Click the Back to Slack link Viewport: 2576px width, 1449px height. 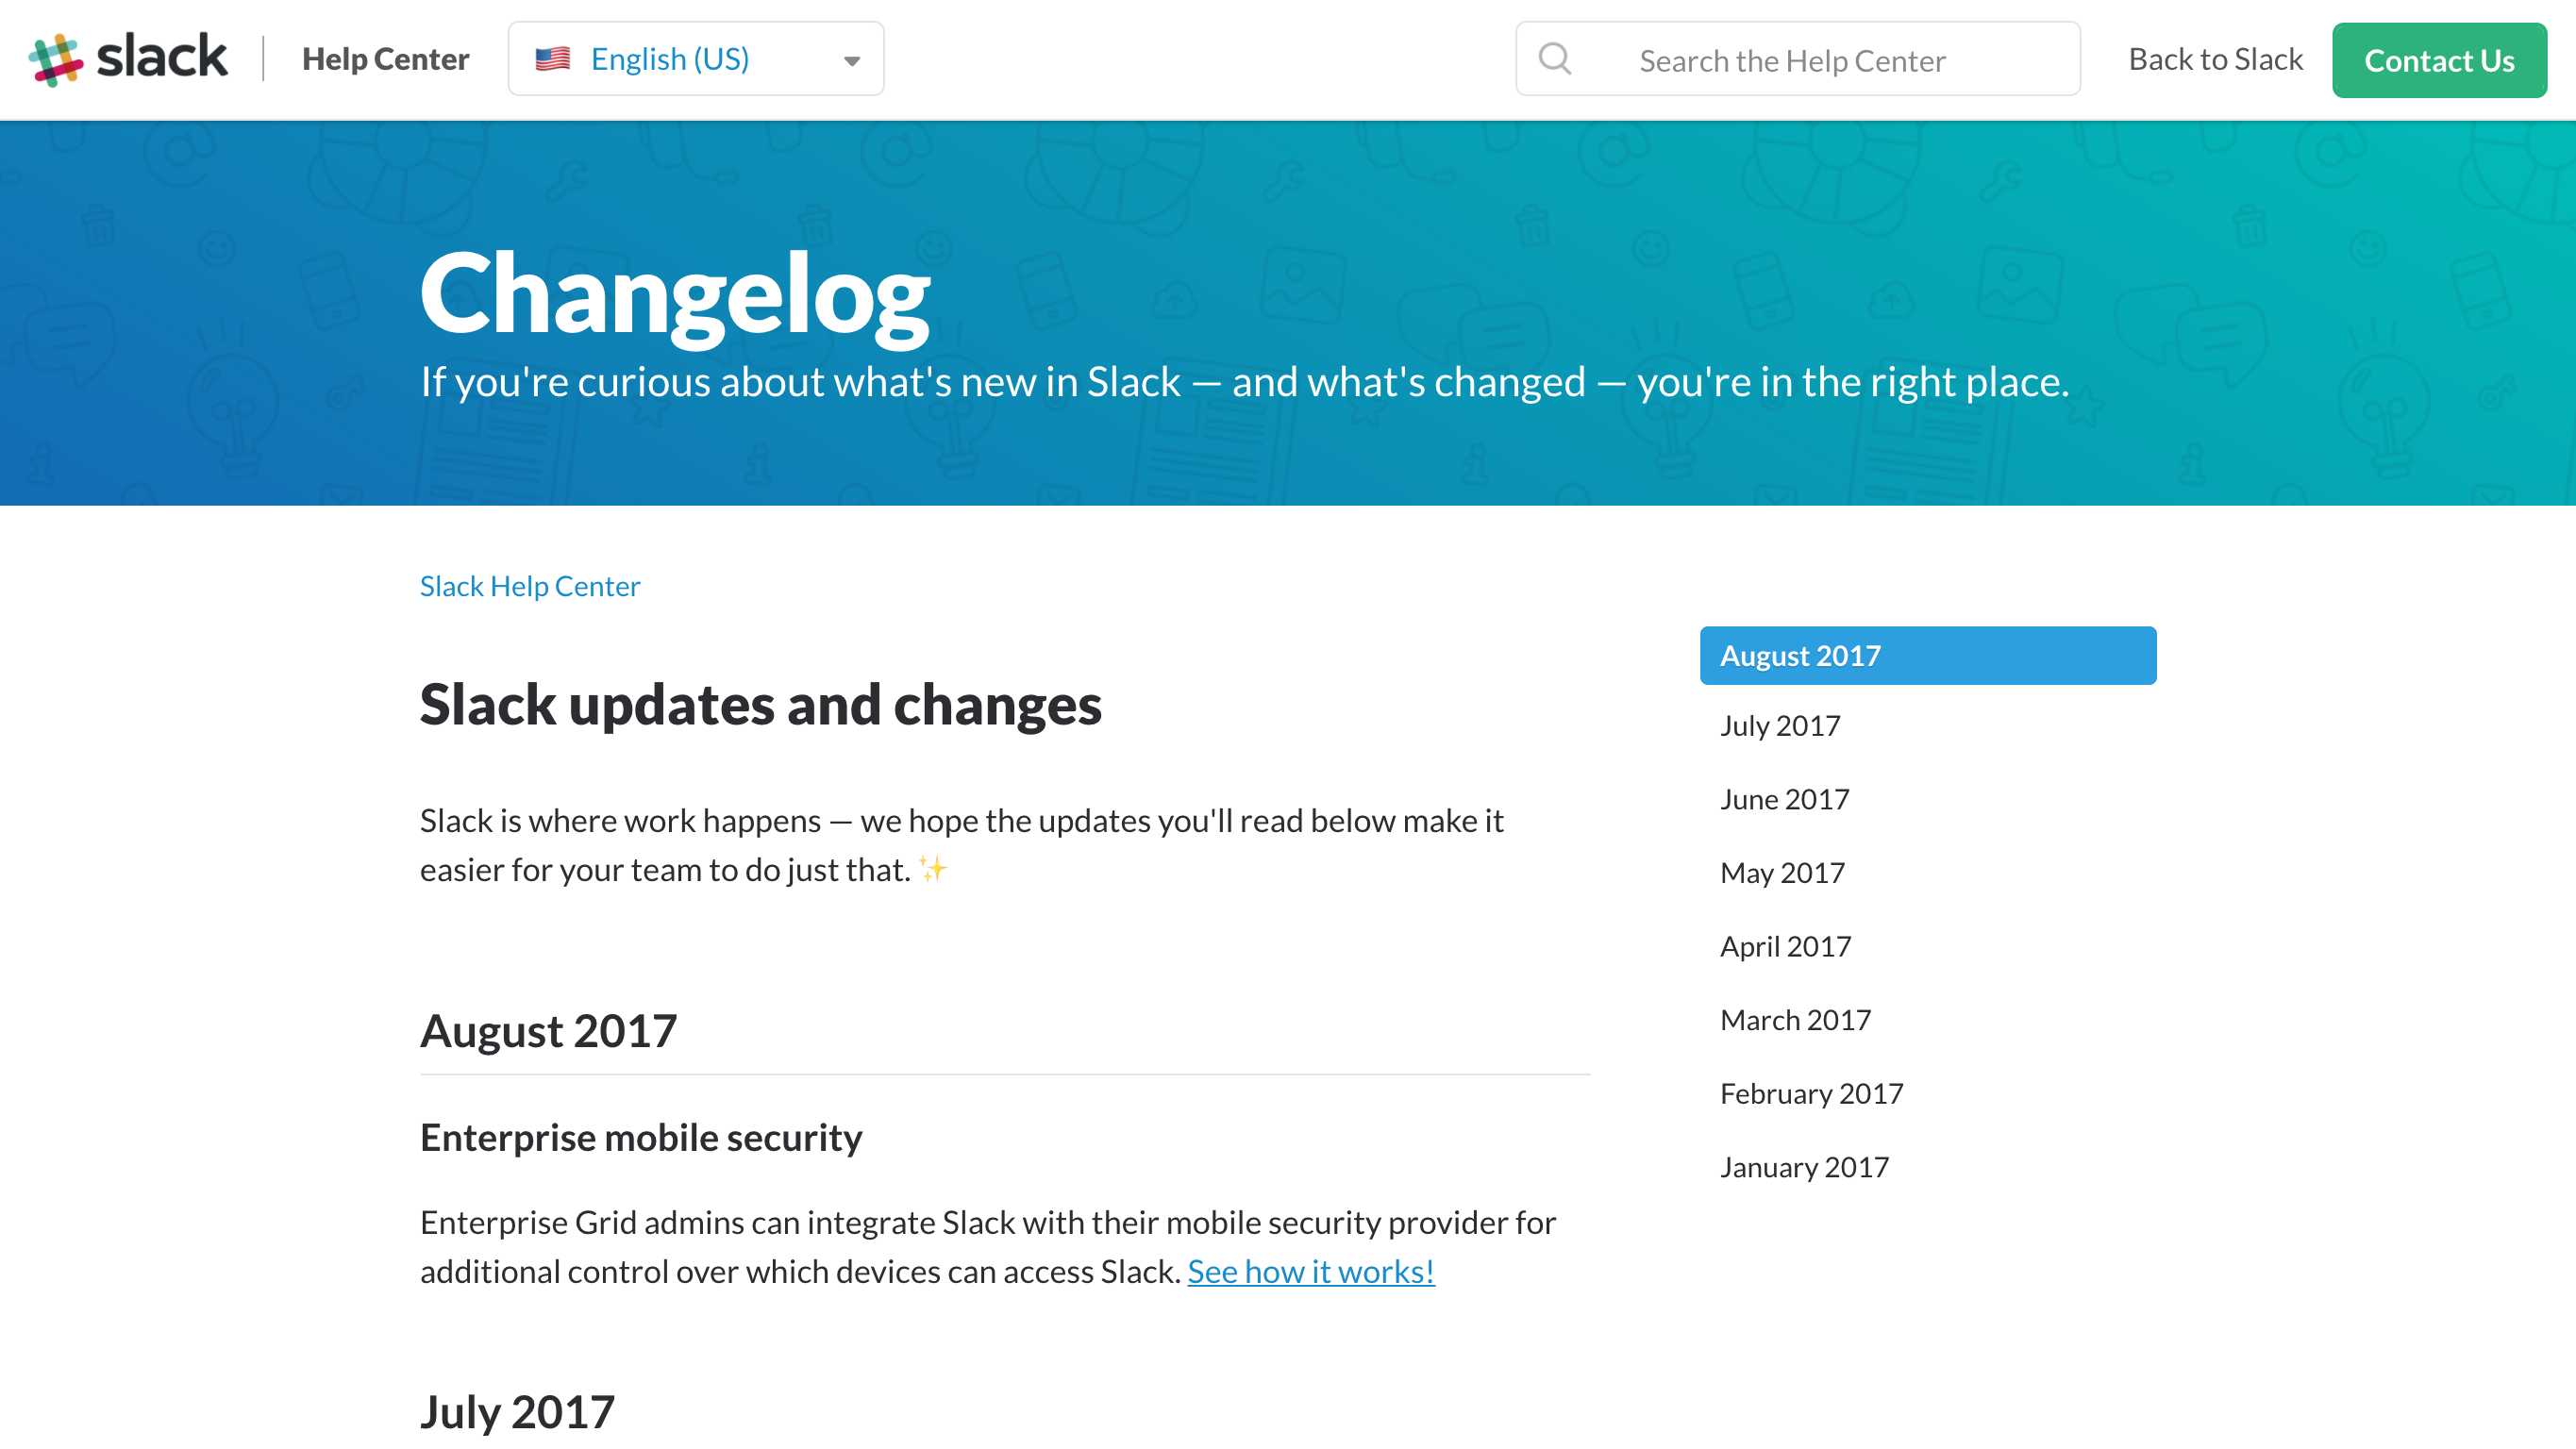pos(2215,59)
